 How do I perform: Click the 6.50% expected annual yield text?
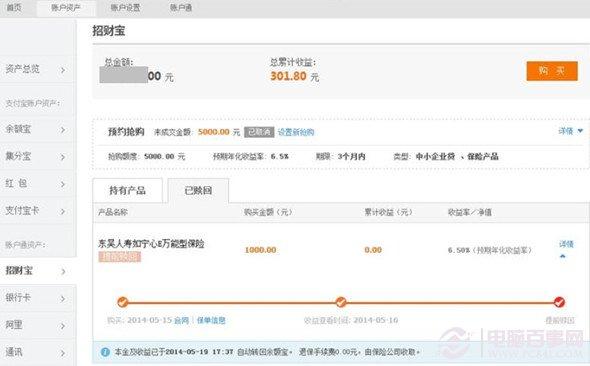click(490, 250)
